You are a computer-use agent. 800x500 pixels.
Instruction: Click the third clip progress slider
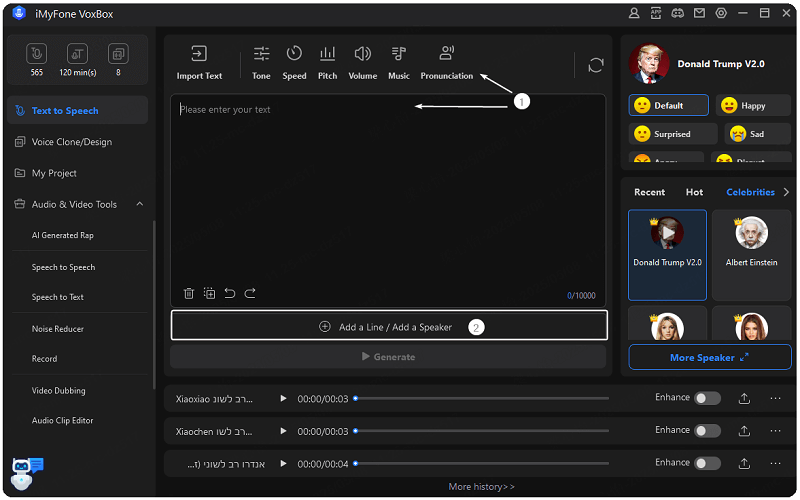tap(481, 464)
